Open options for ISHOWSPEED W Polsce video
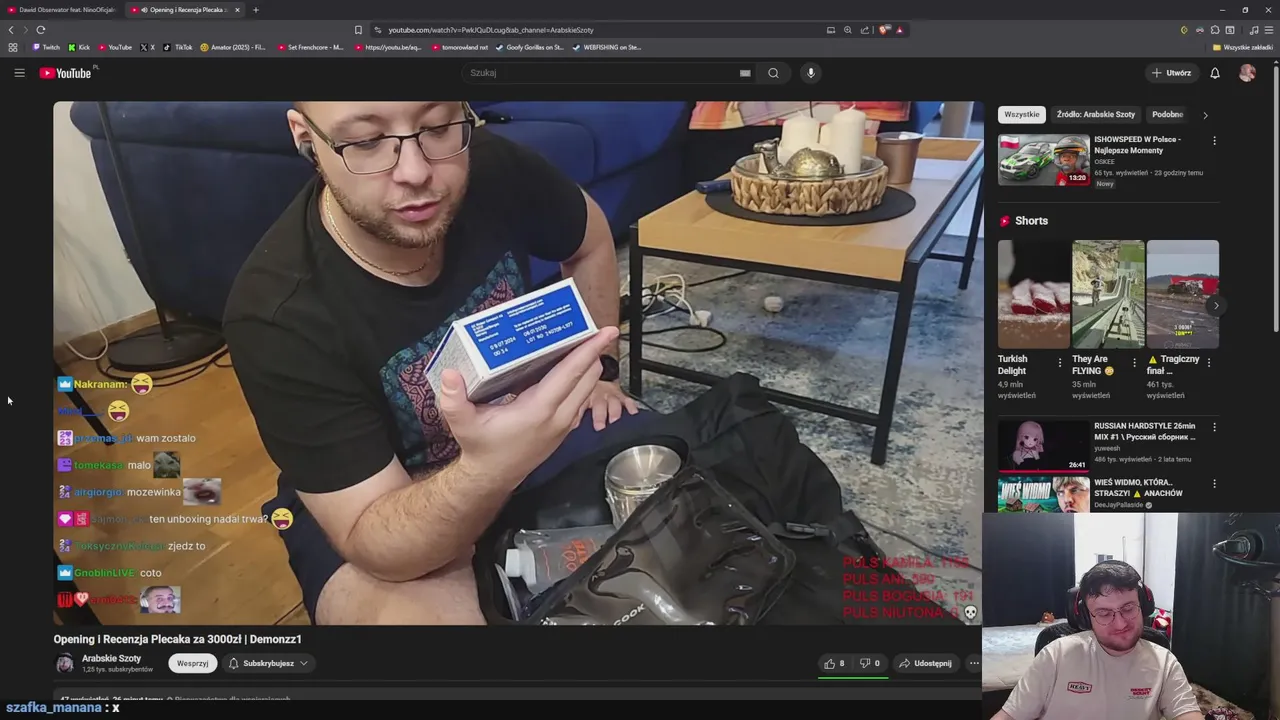The height and width of the screenshot is (720, 1280). [x=1214, y=141]
